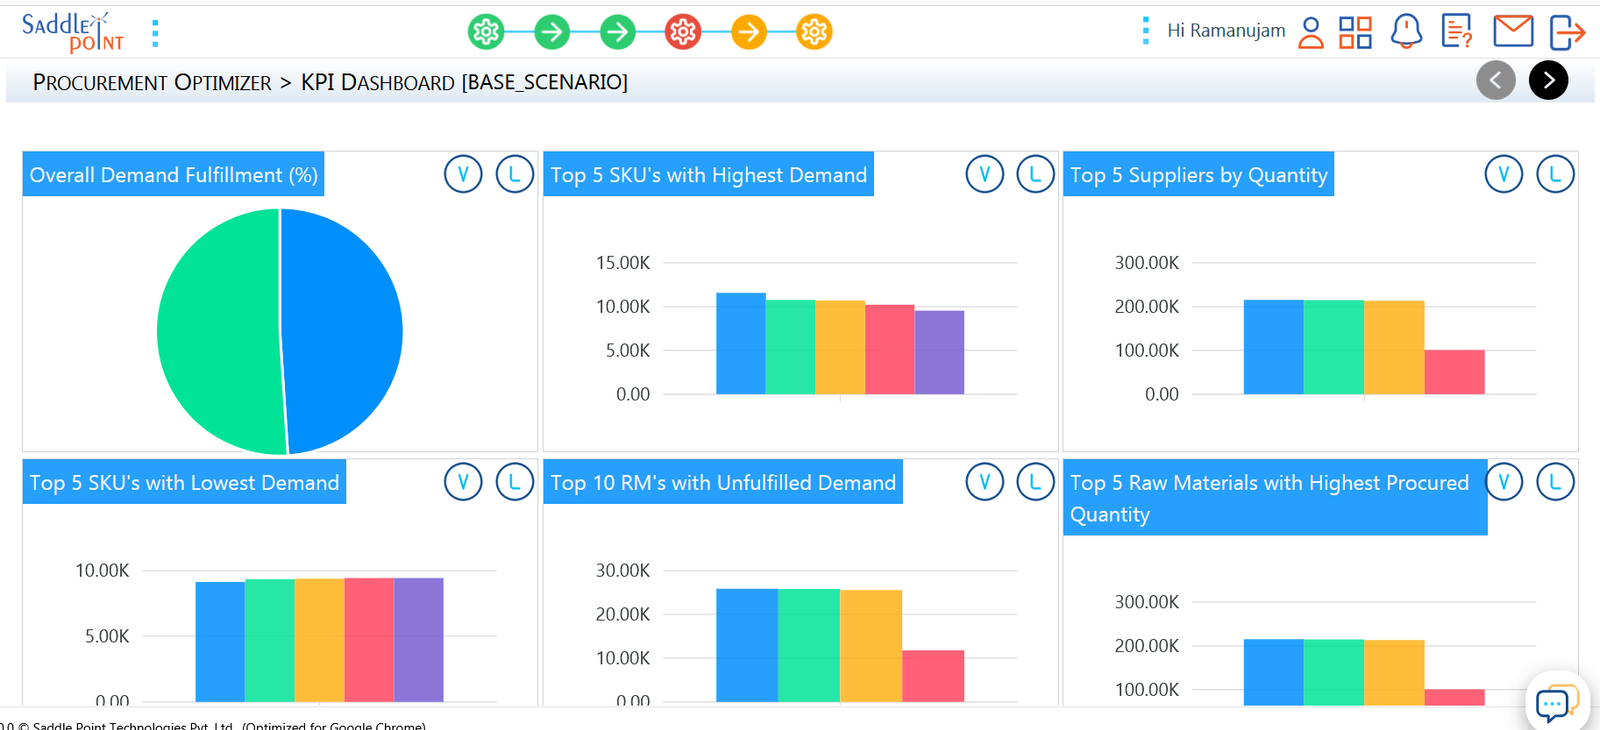Open the three-dot menu beside Saddle Point logo

(x=155, y=33)
